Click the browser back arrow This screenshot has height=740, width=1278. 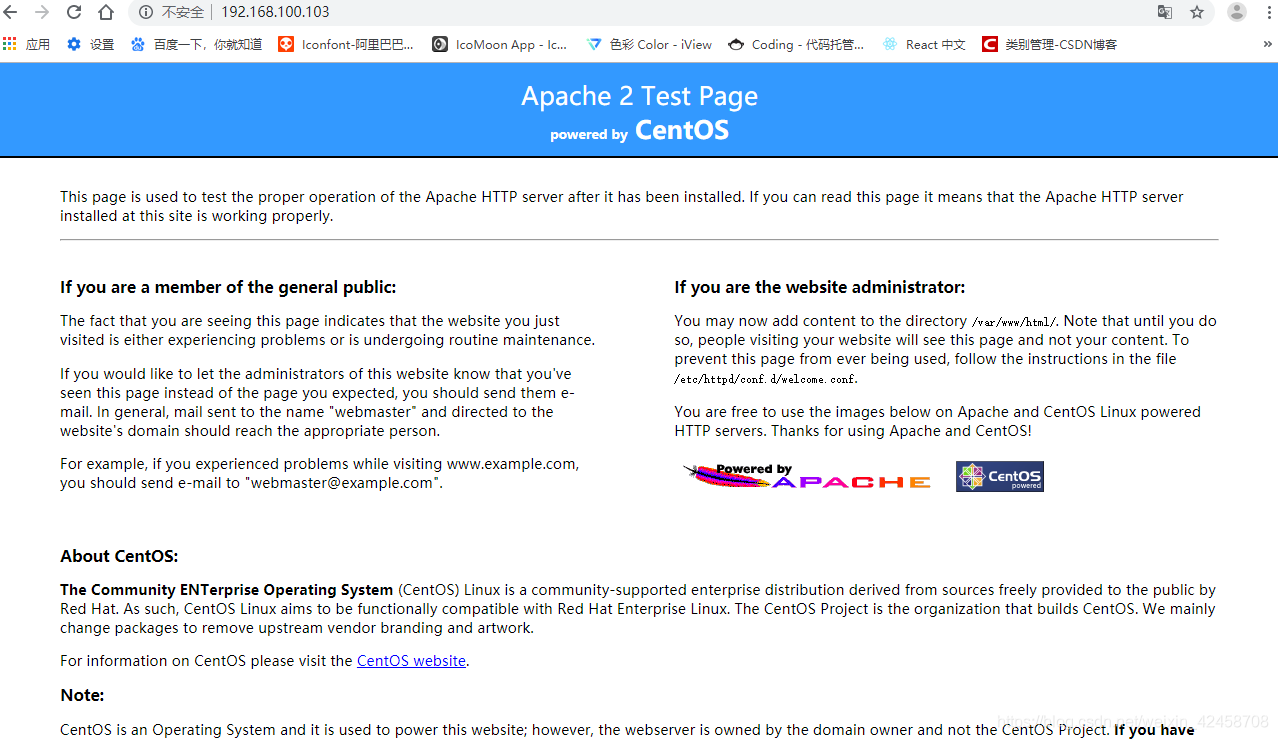tap(11, 12)
